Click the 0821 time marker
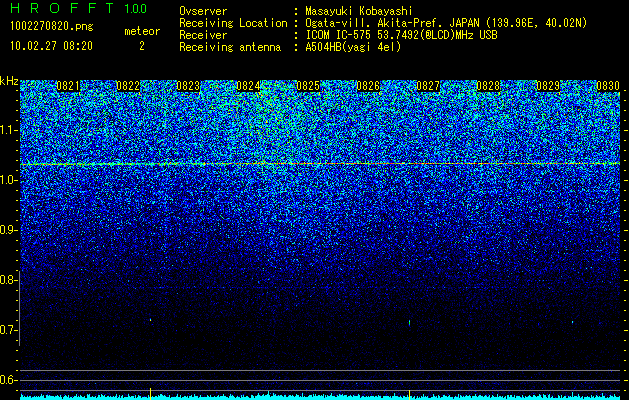 68,86
